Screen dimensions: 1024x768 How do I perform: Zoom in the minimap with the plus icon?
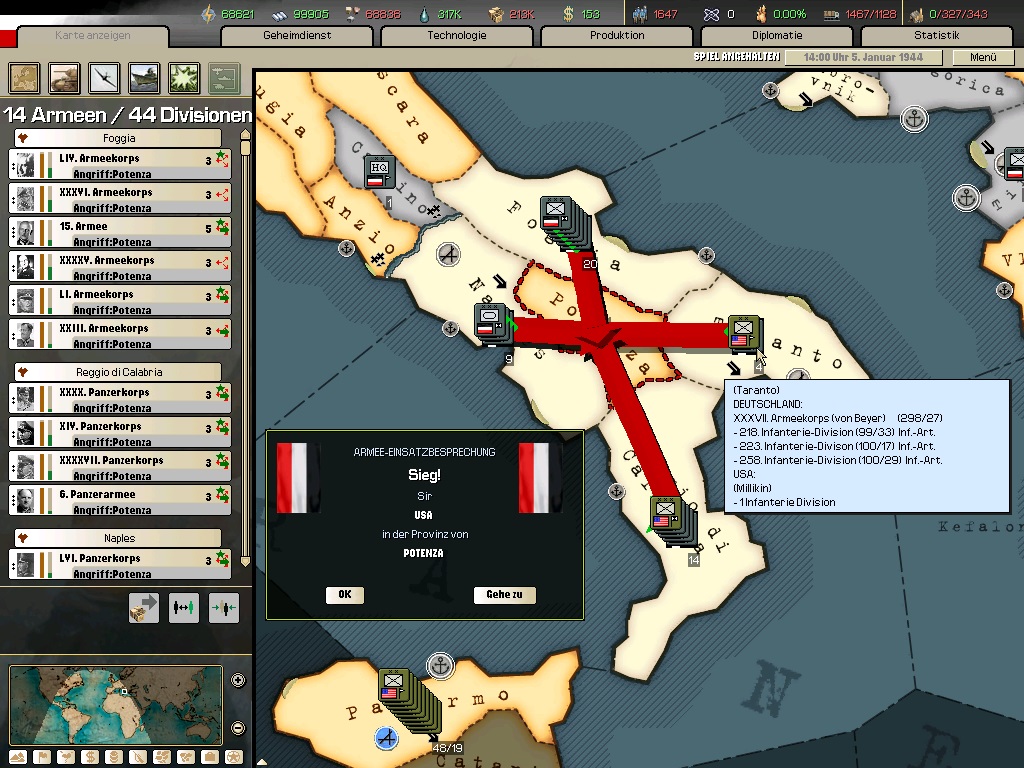(238, 680)
